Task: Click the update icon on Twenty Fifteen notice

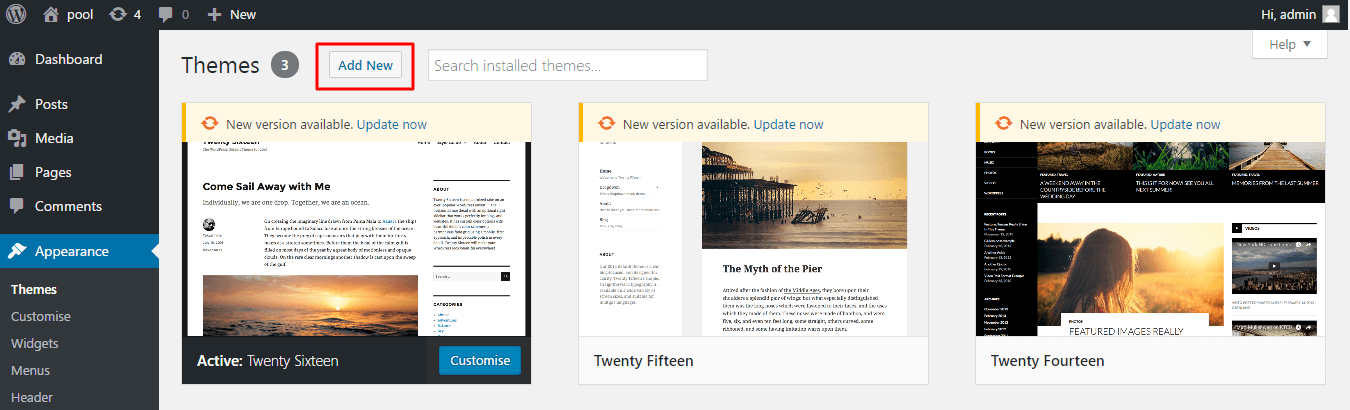Action: tap(607, 124)
